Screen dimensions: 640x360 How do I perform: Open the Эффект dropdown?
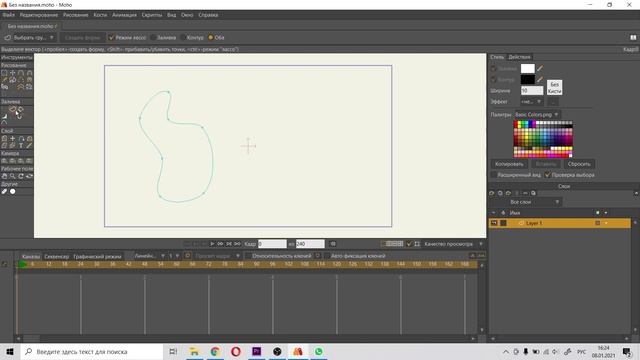click(531, 102)
